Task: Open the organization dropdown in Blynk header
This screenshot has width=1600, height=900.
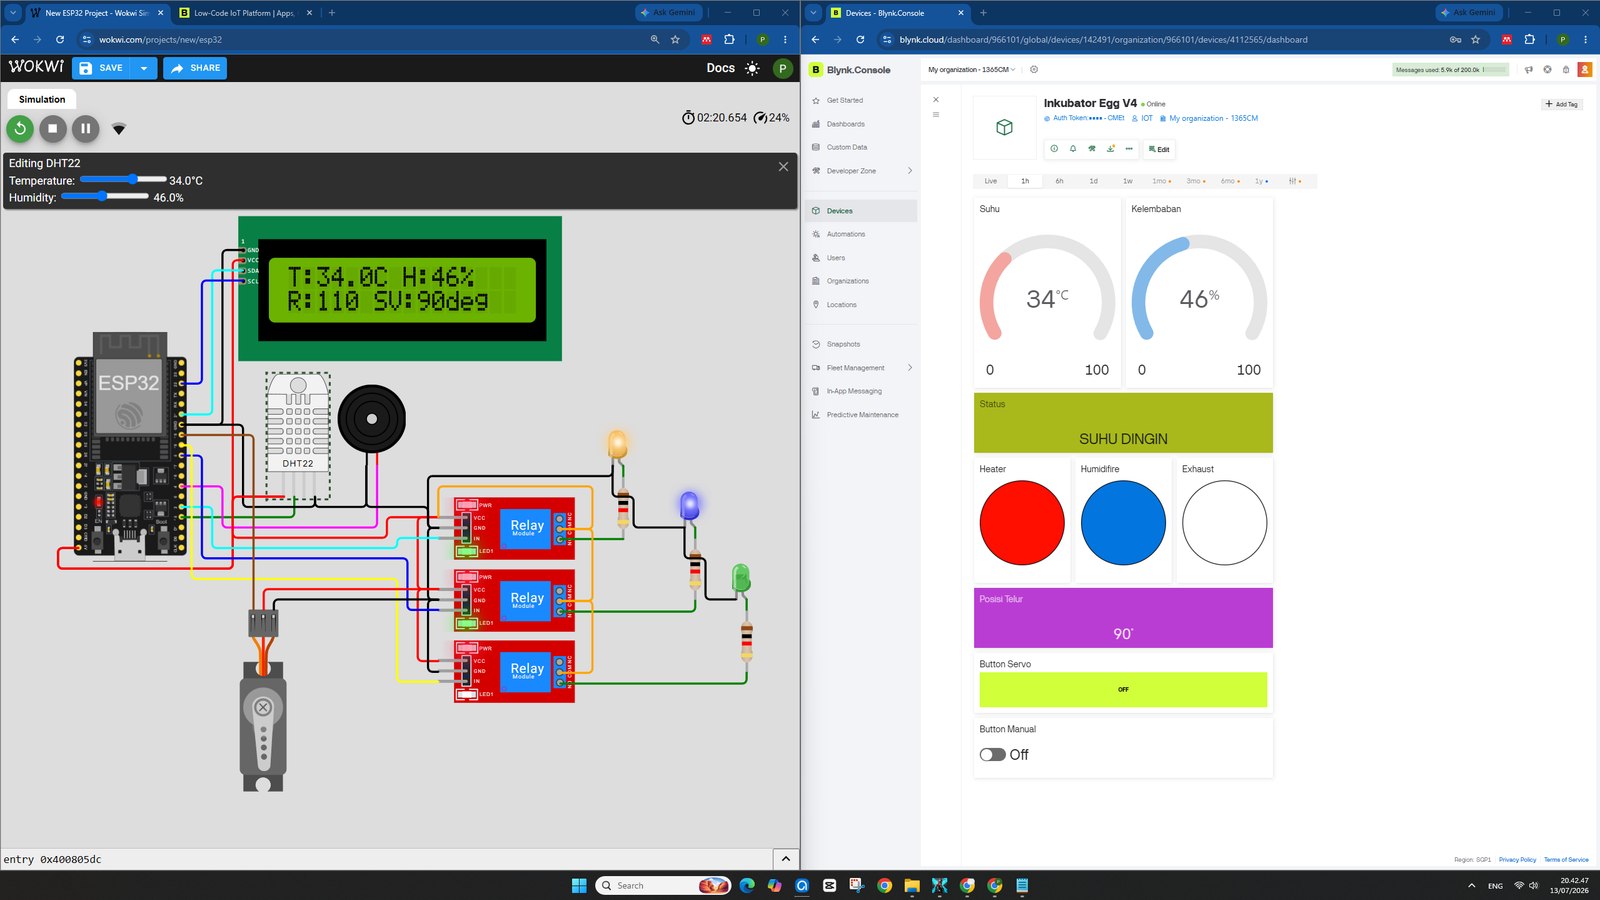Action: pyautogui.click(x=971, y=70)
